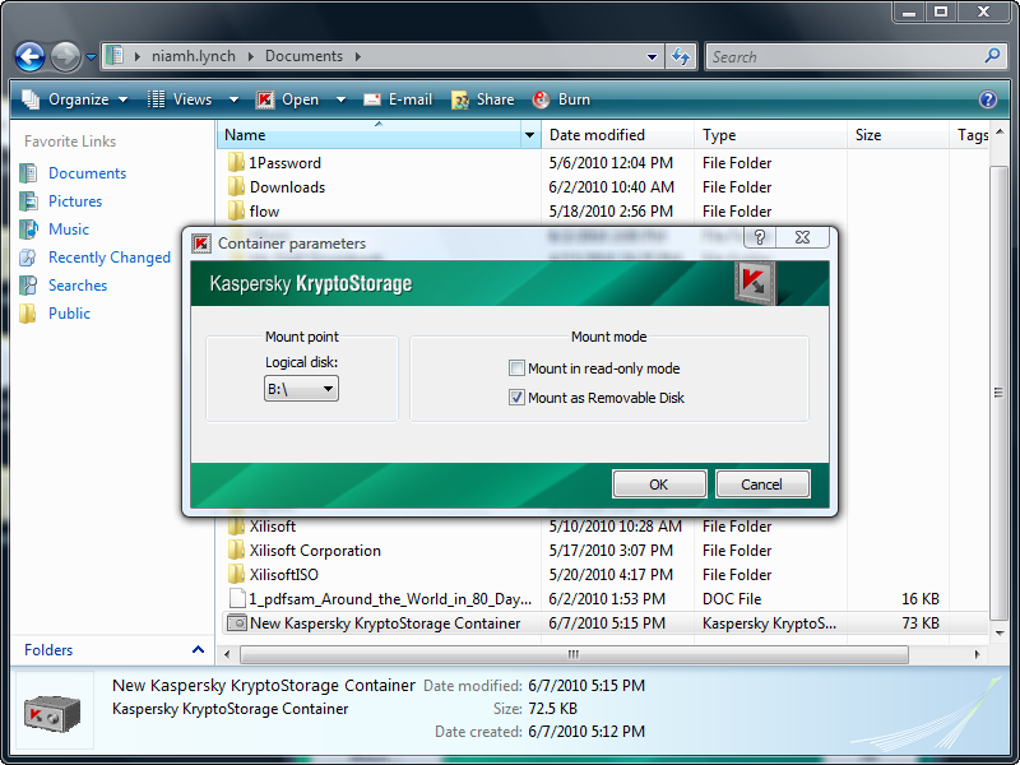Click the Date modified value in details pane

[x=587, y=686]
